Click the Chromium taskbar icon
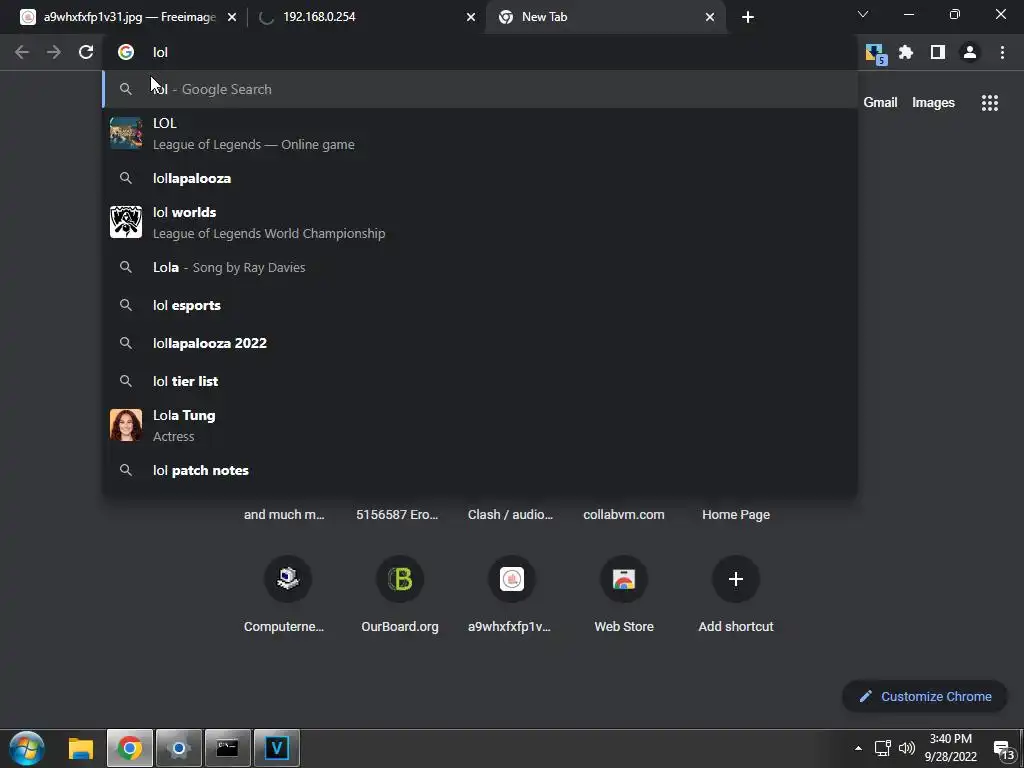Screen dimensions: 1024x768 pos(178,748)
